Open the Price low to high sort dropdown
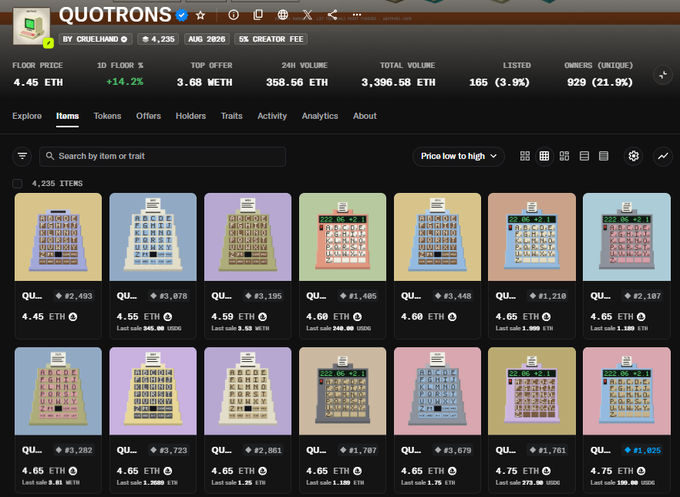Image resolution: width=680 pixels, height=497 pixels. pos(458,156)
